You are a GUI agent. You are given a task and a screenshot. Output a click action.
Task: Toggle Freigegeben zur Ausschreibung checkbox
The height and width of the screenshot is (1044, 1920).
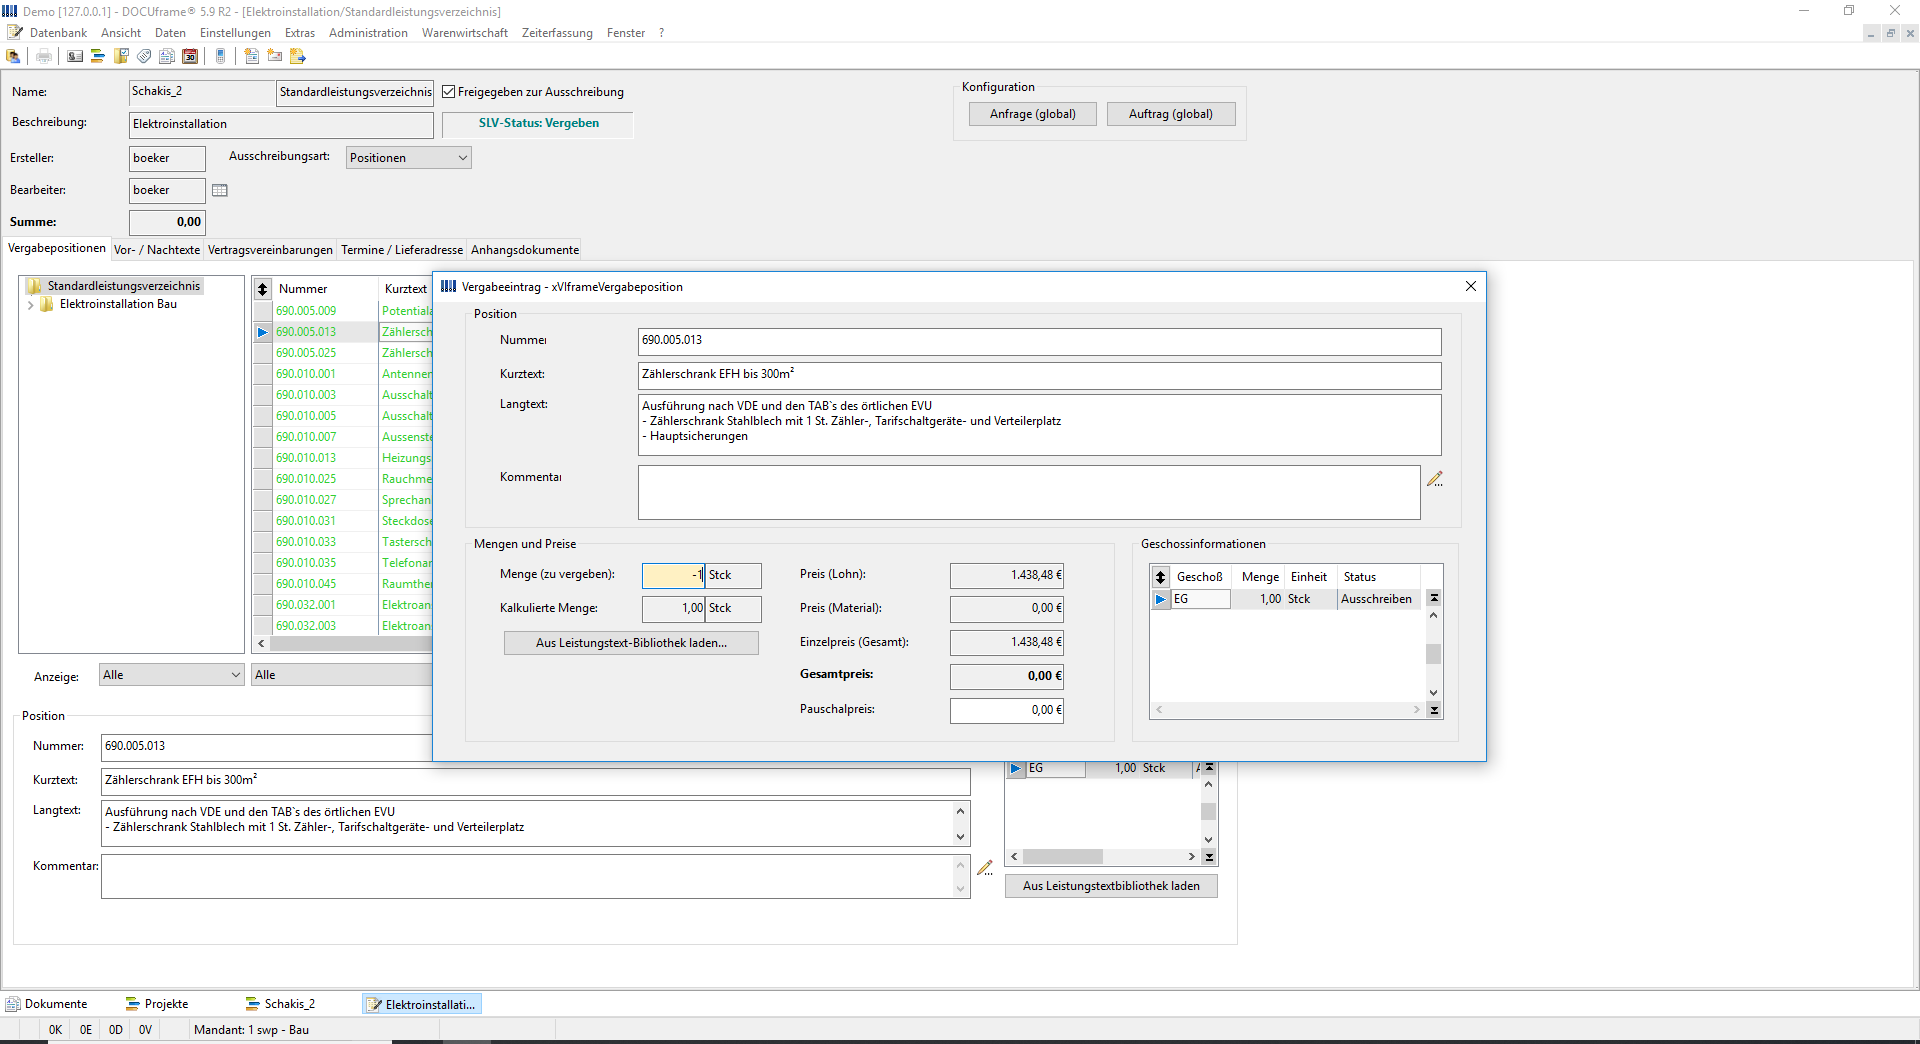(x=449, y=92)
